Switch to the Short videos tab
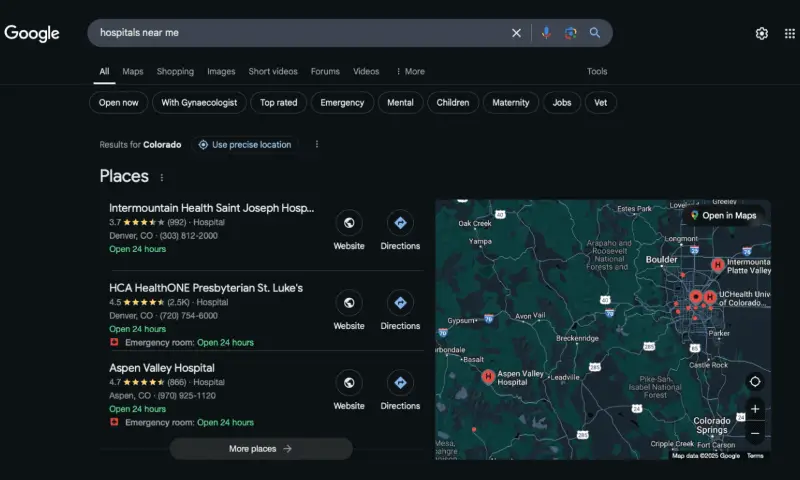Viewport: 800px width, 480px height. 273,71
